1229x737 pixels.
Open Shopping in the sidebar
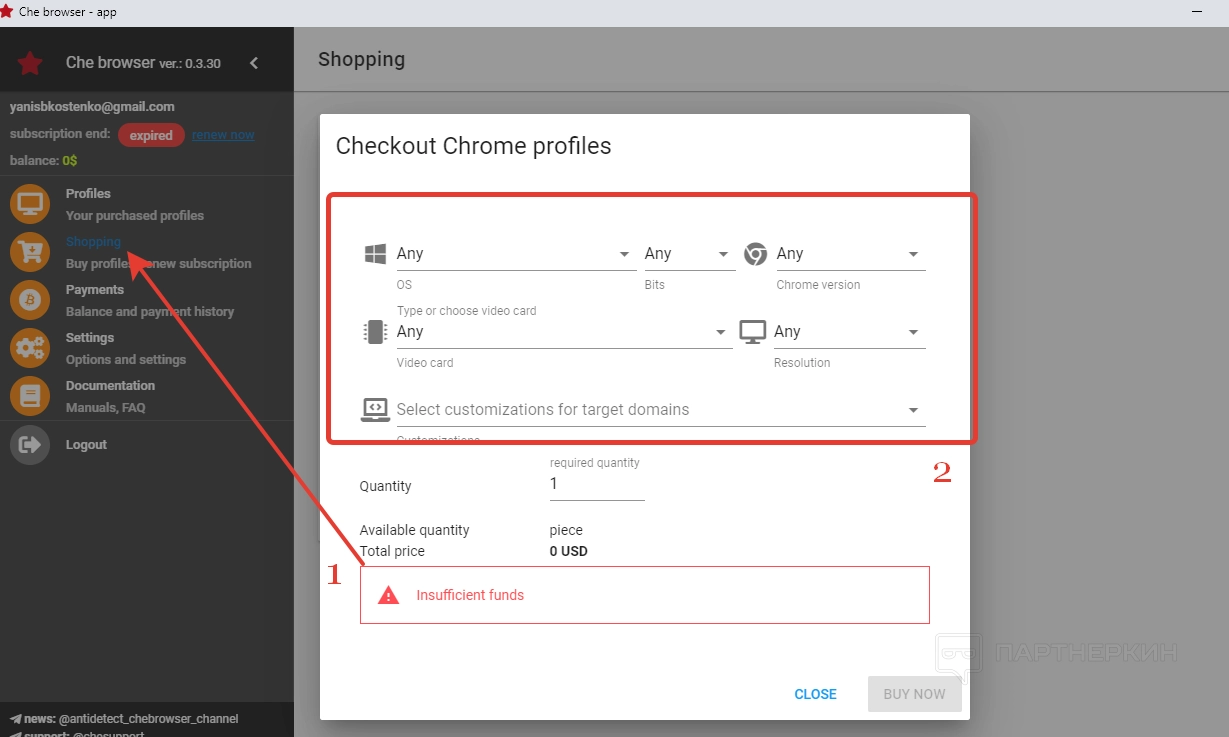[x=147, y=252]
